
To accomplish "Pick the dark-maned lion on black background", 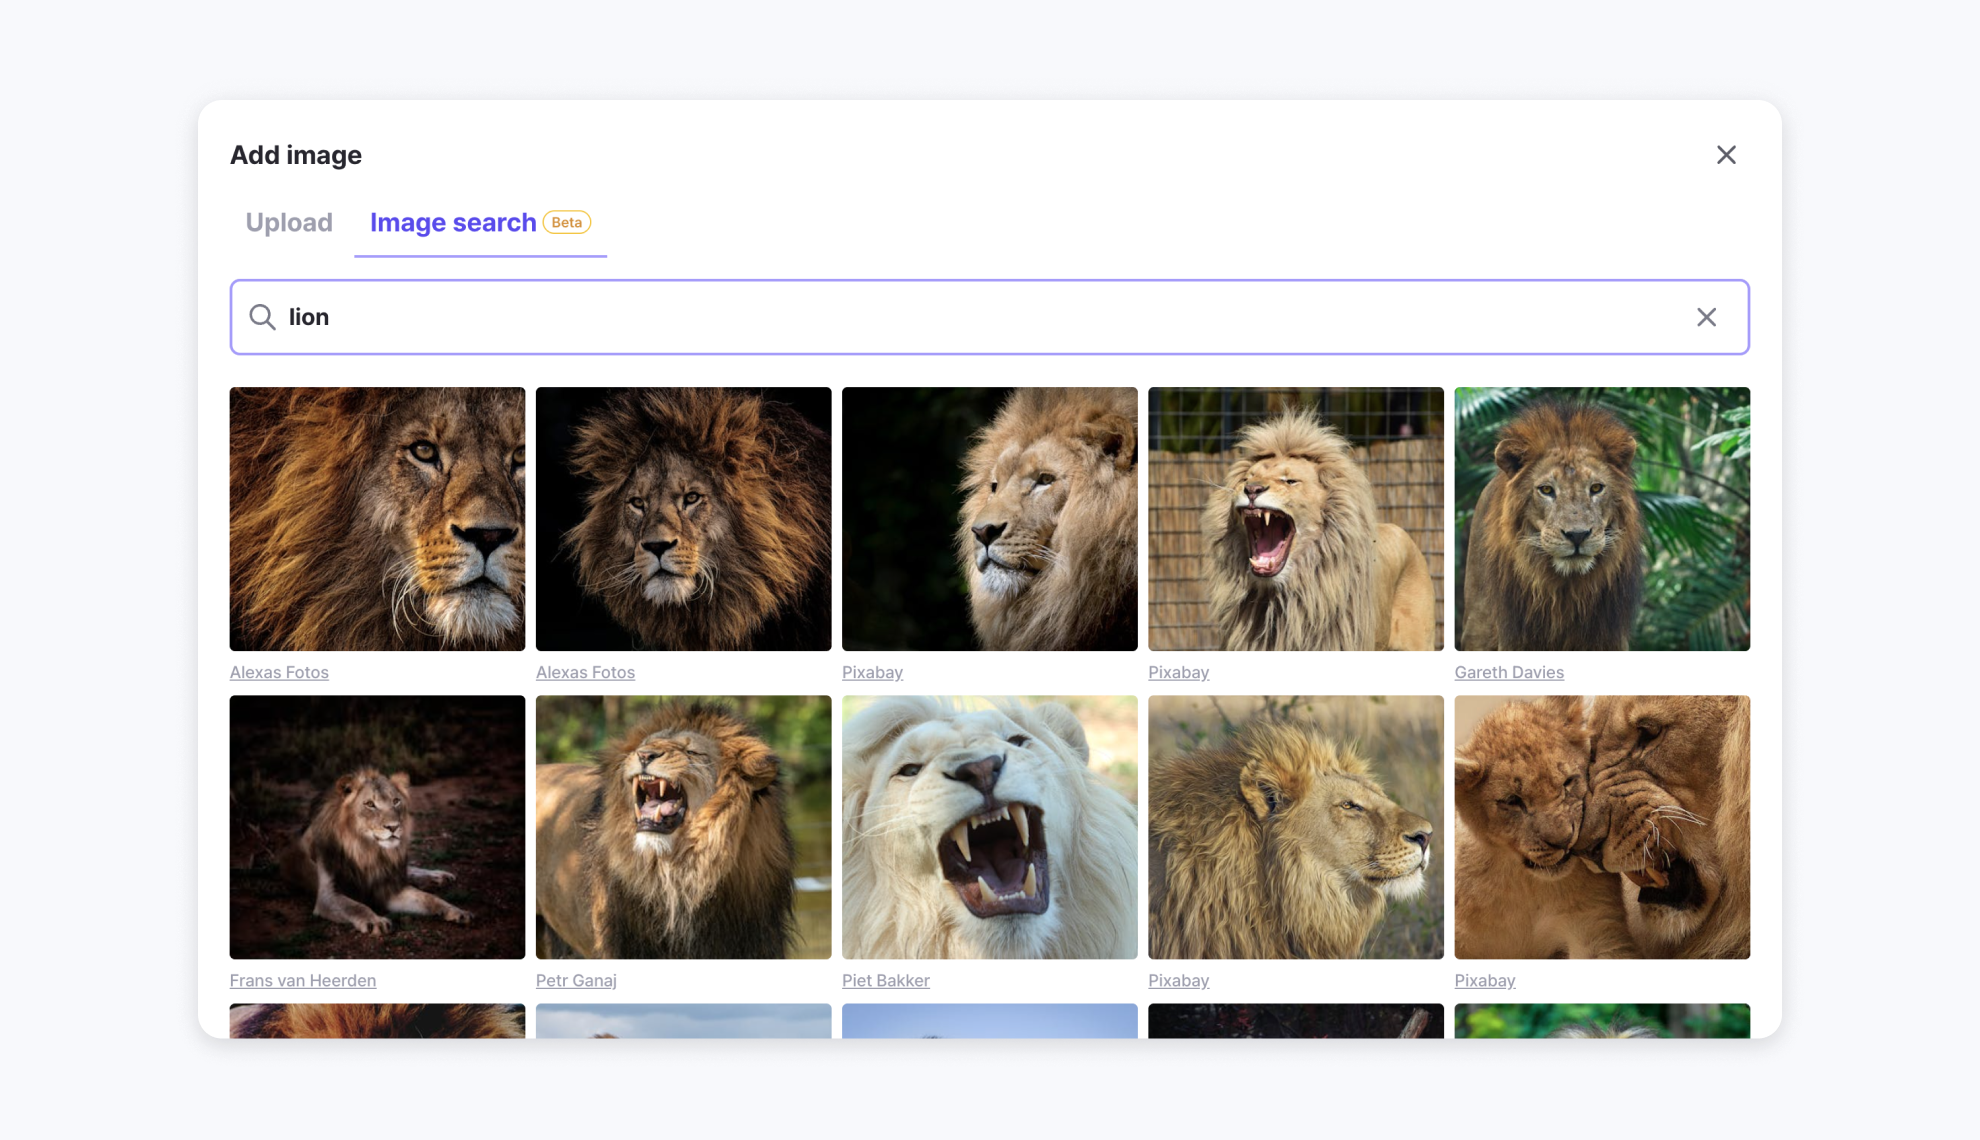I will point(683,519).
